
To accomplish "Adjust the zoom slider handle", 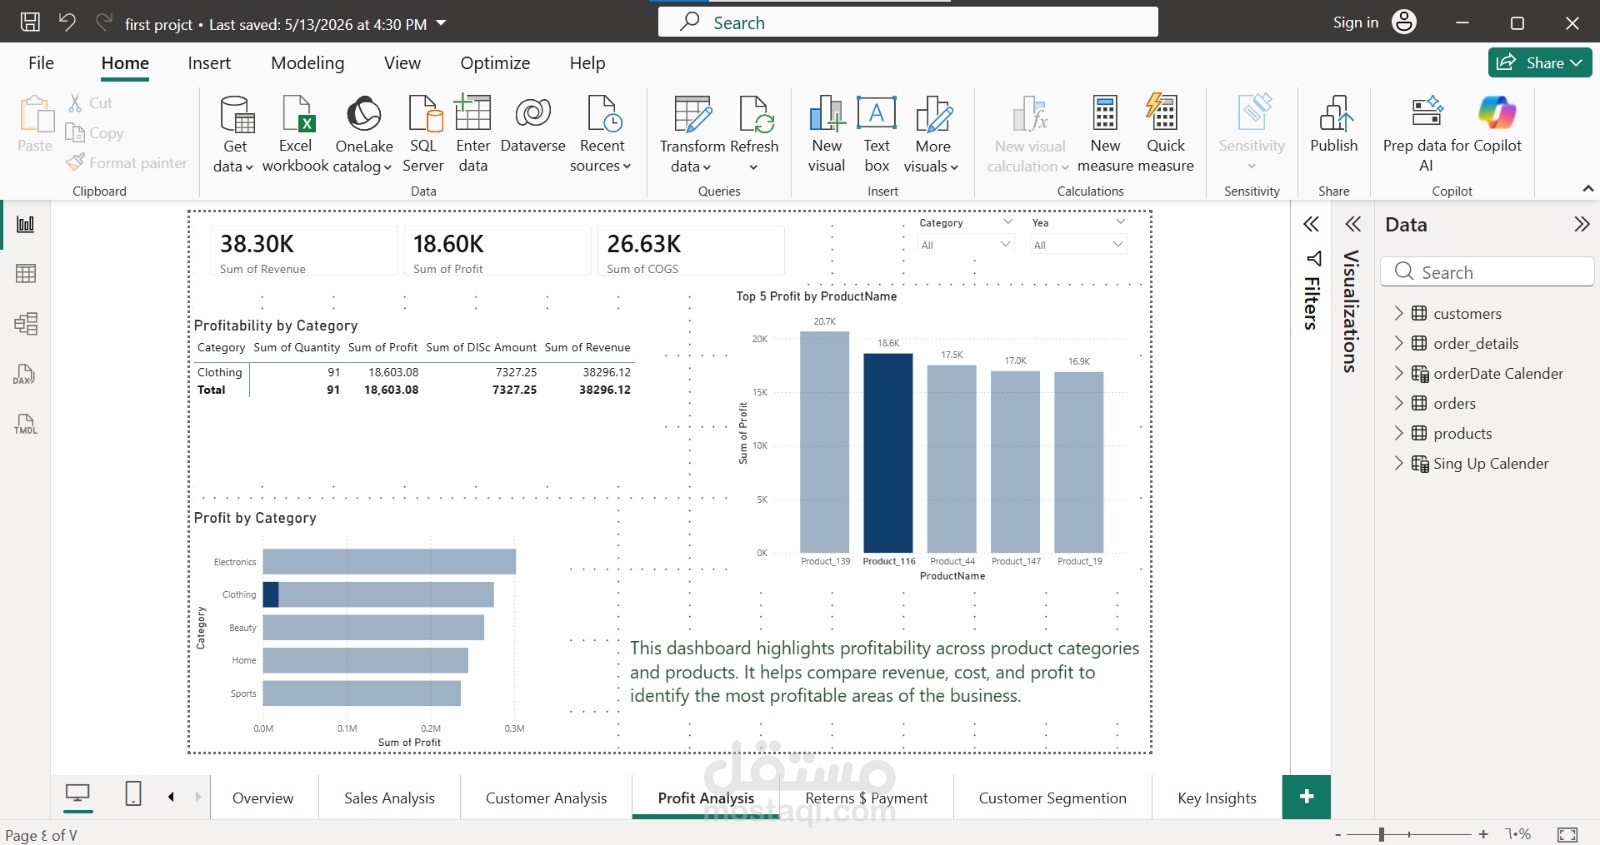I will (1381, 834).
